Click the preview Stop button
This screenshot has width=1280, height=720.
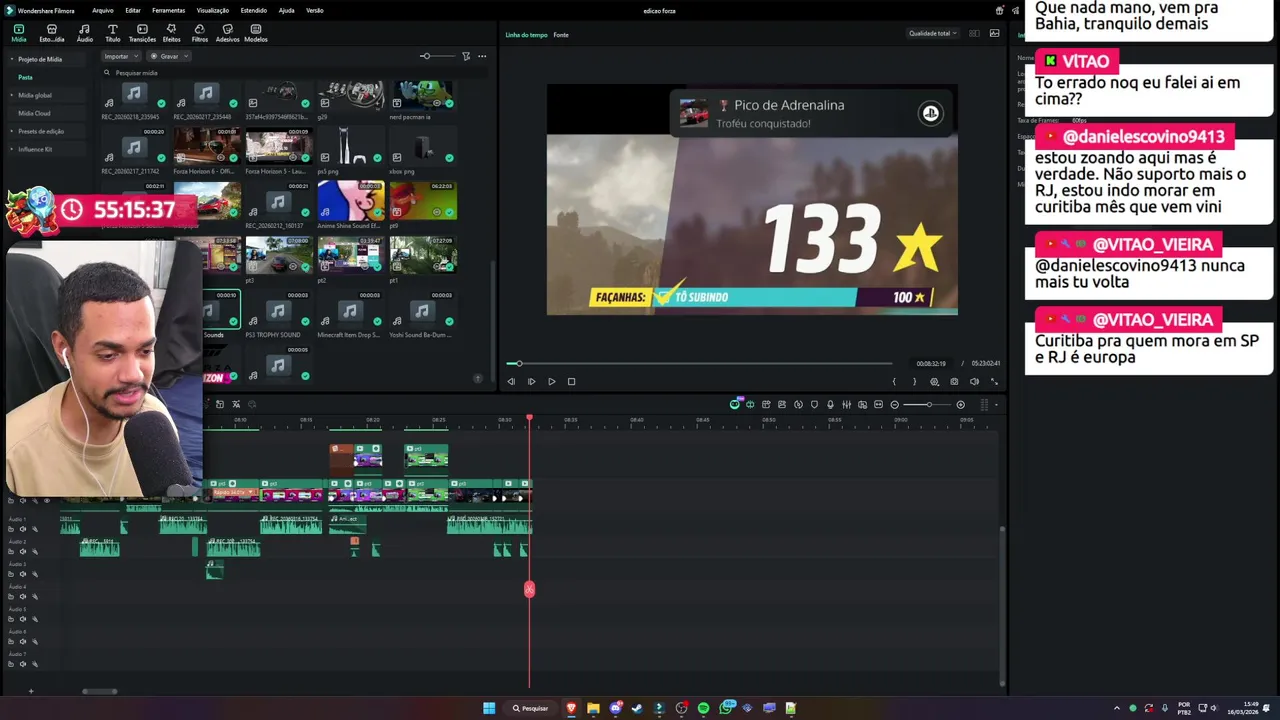(x=571, y=381)
